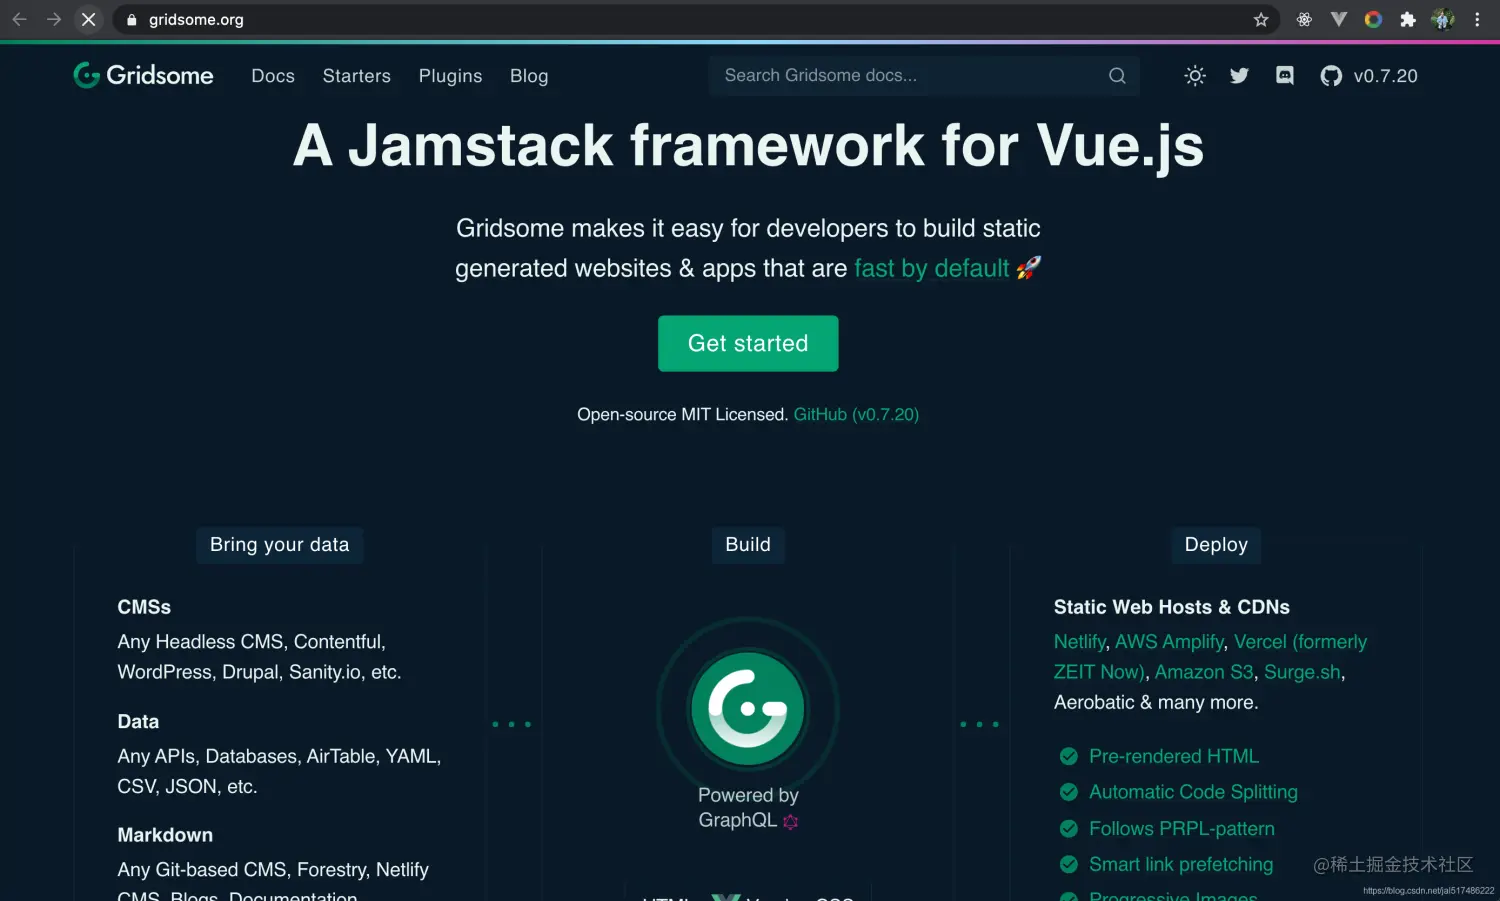Click the Gridsome logo in header

[x=143, y=76]
